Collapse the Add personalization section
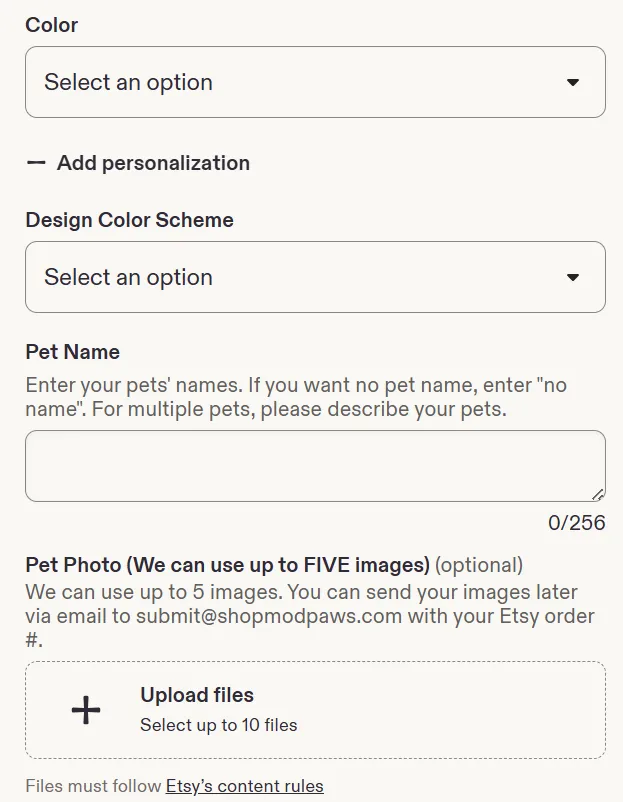This screenshot has width=623, height=802. point(138,163)
